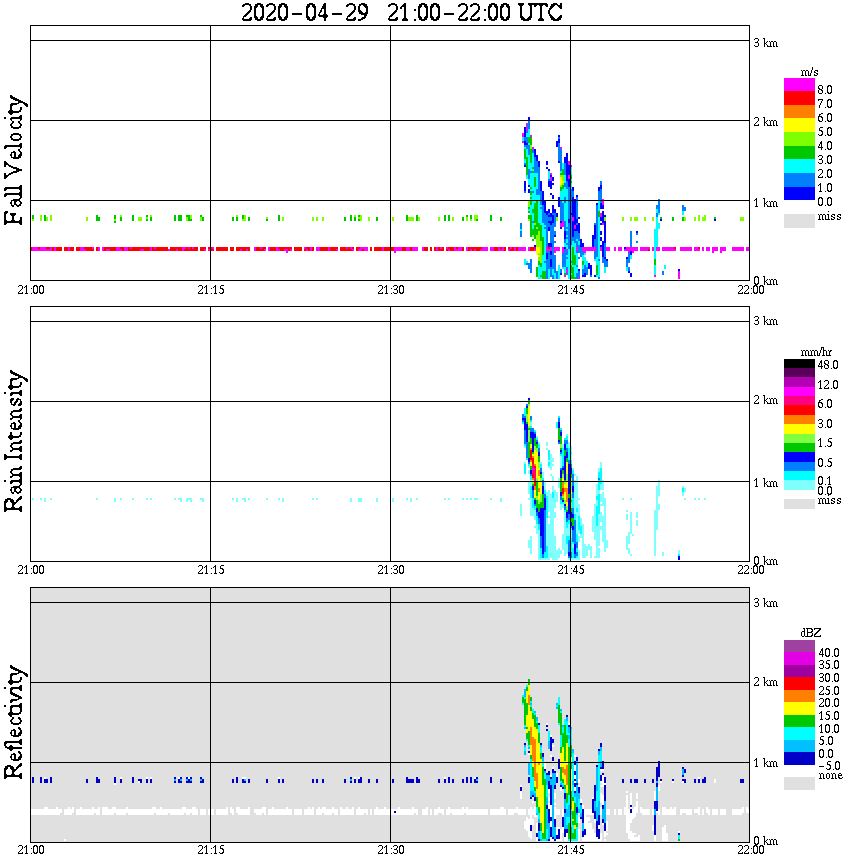This screenshot has height=868, width=850.
Task: Select the Reflectivity axis label
Action: click(14, 722)
